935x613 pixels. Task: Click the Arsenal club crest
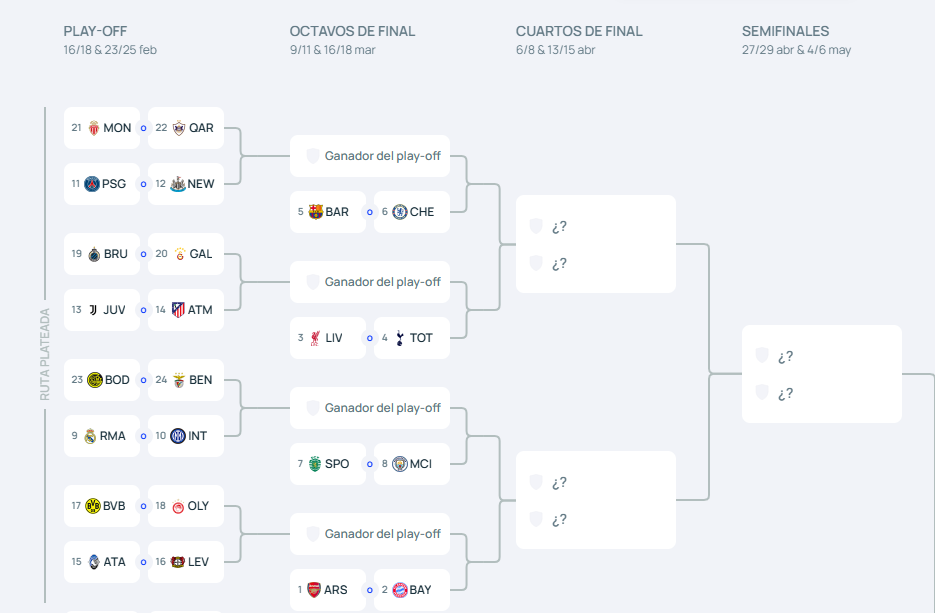314,590
